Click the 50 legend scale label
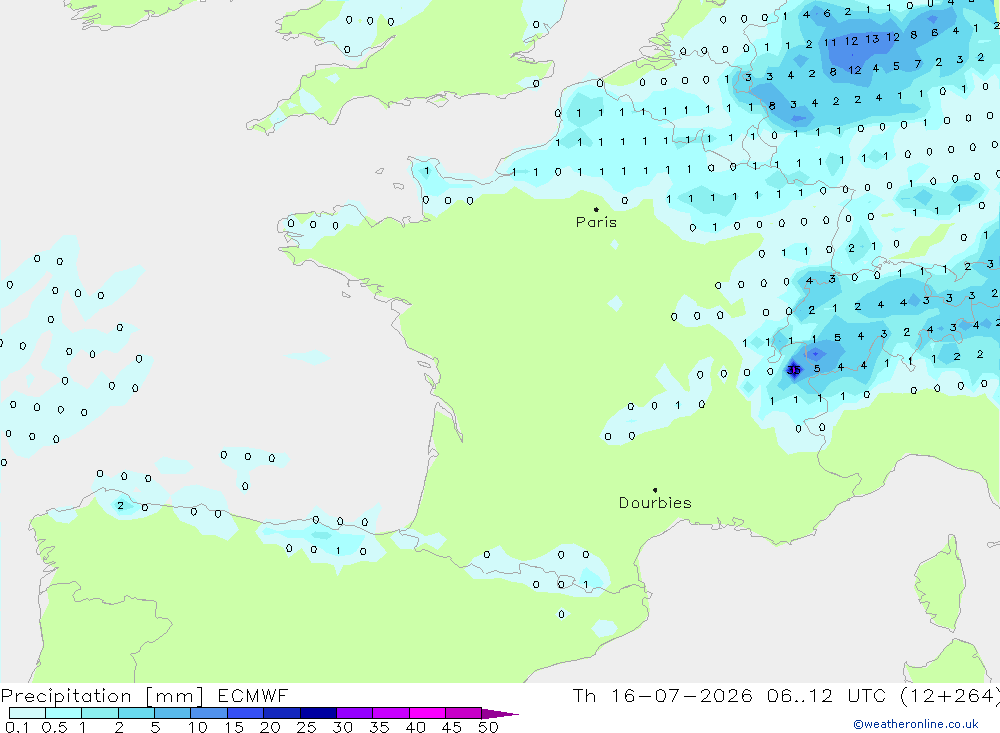 pos(488,727)
